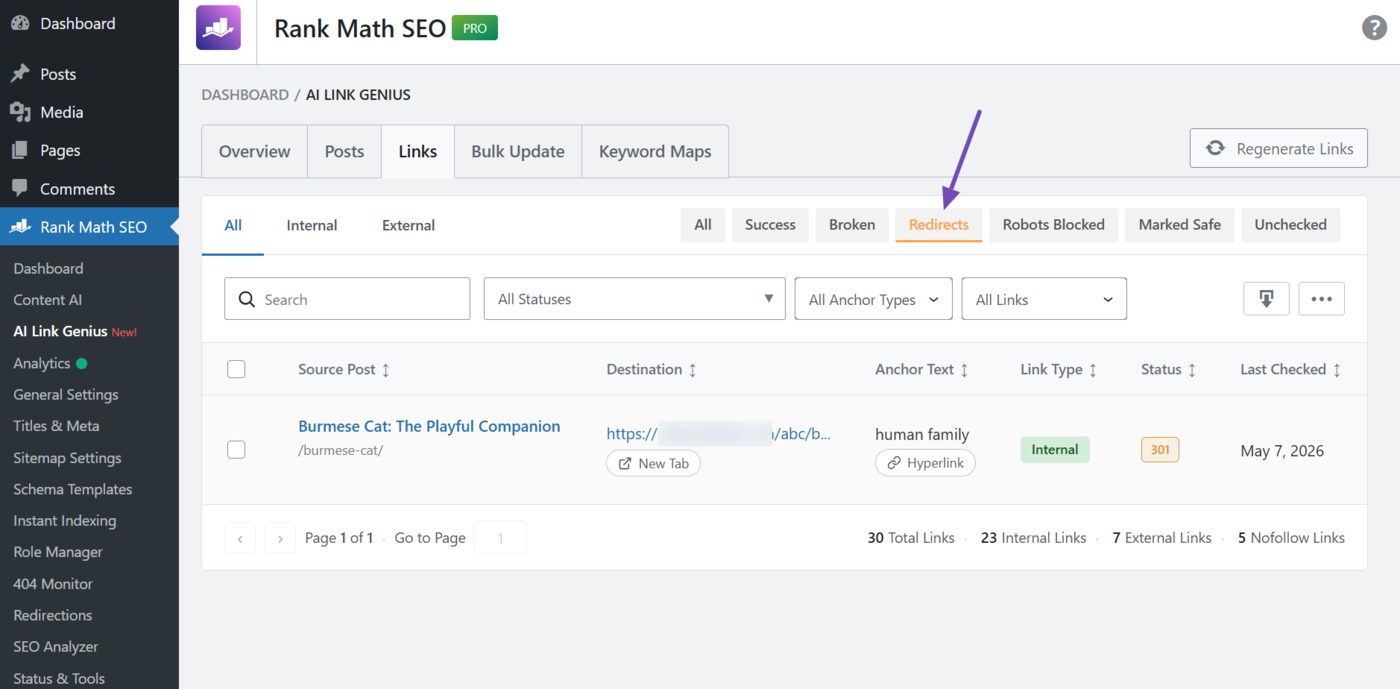Click the Rank Math logo icon
The height and width of the screenshot is (689, 1400).
(218, 28)
